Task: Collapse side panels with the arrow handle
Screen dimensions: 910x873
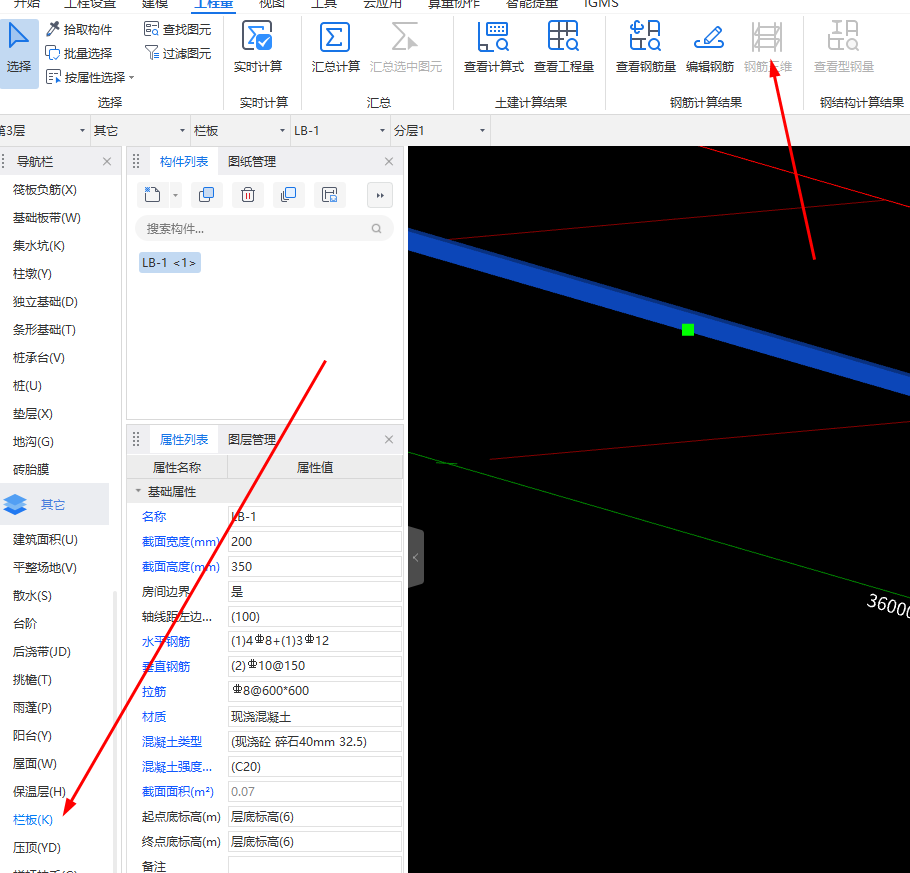Action: pyautogui.click(x=416, y=557)
